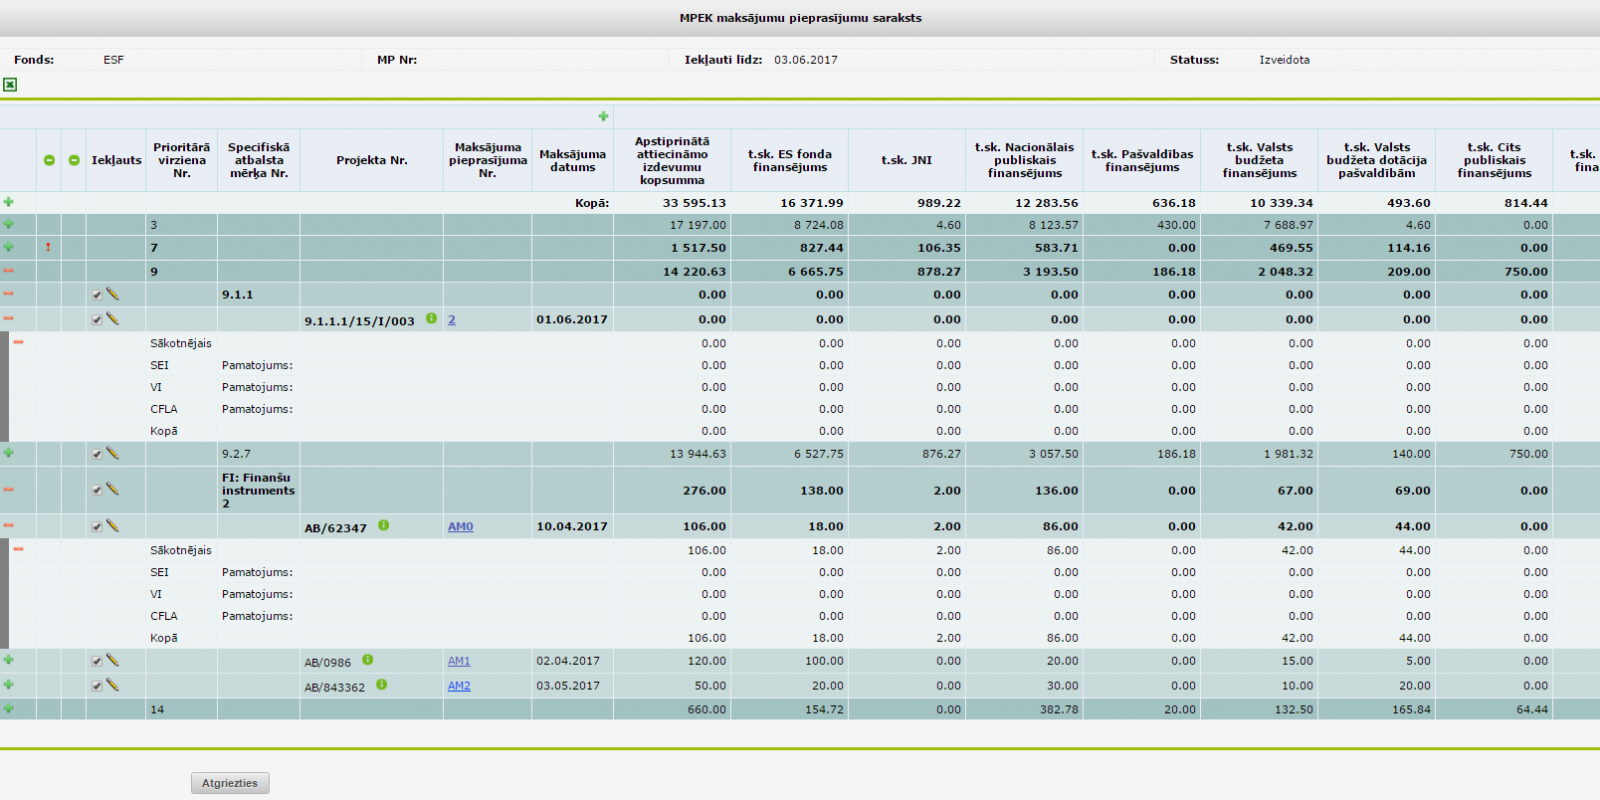Image resolution: width=1600 pixels, height=800 pixels.
Task: Click the info icon next to project 9.1.1.1/15/I/003
Action: click(431, 319)
